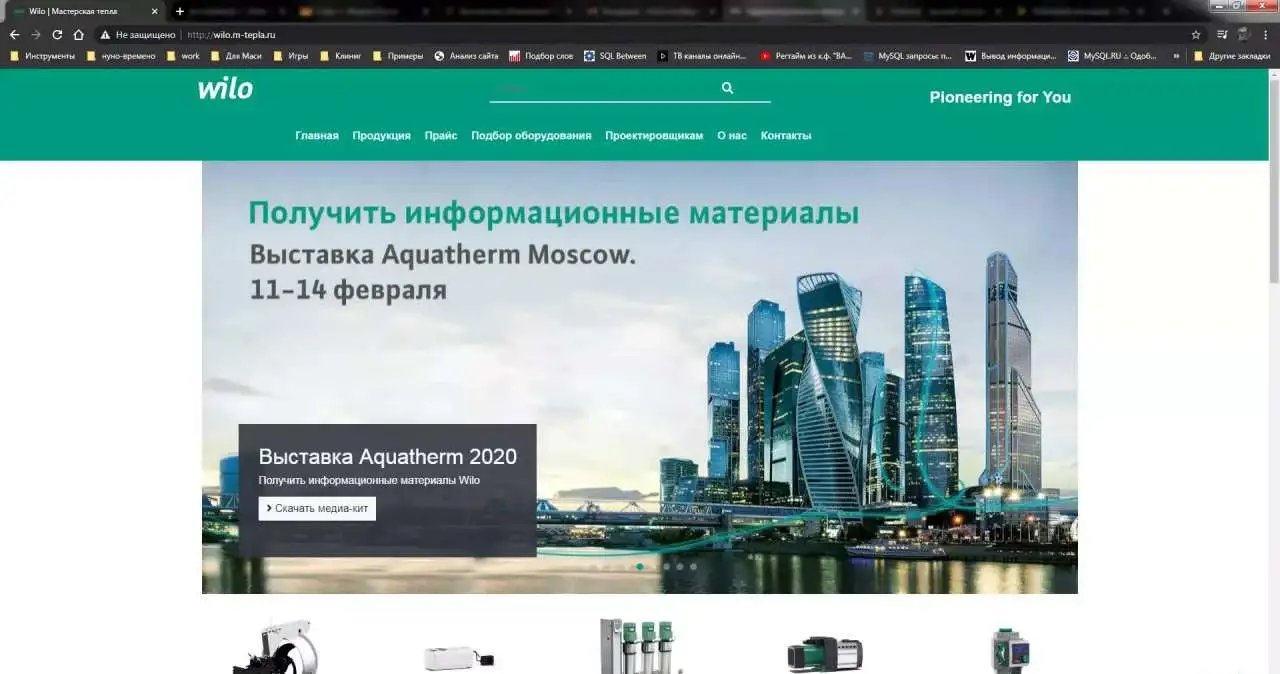Reload the page with the refresh icon
The width and height of the screenshot is (1280, 674).
[x=57, y=34]
